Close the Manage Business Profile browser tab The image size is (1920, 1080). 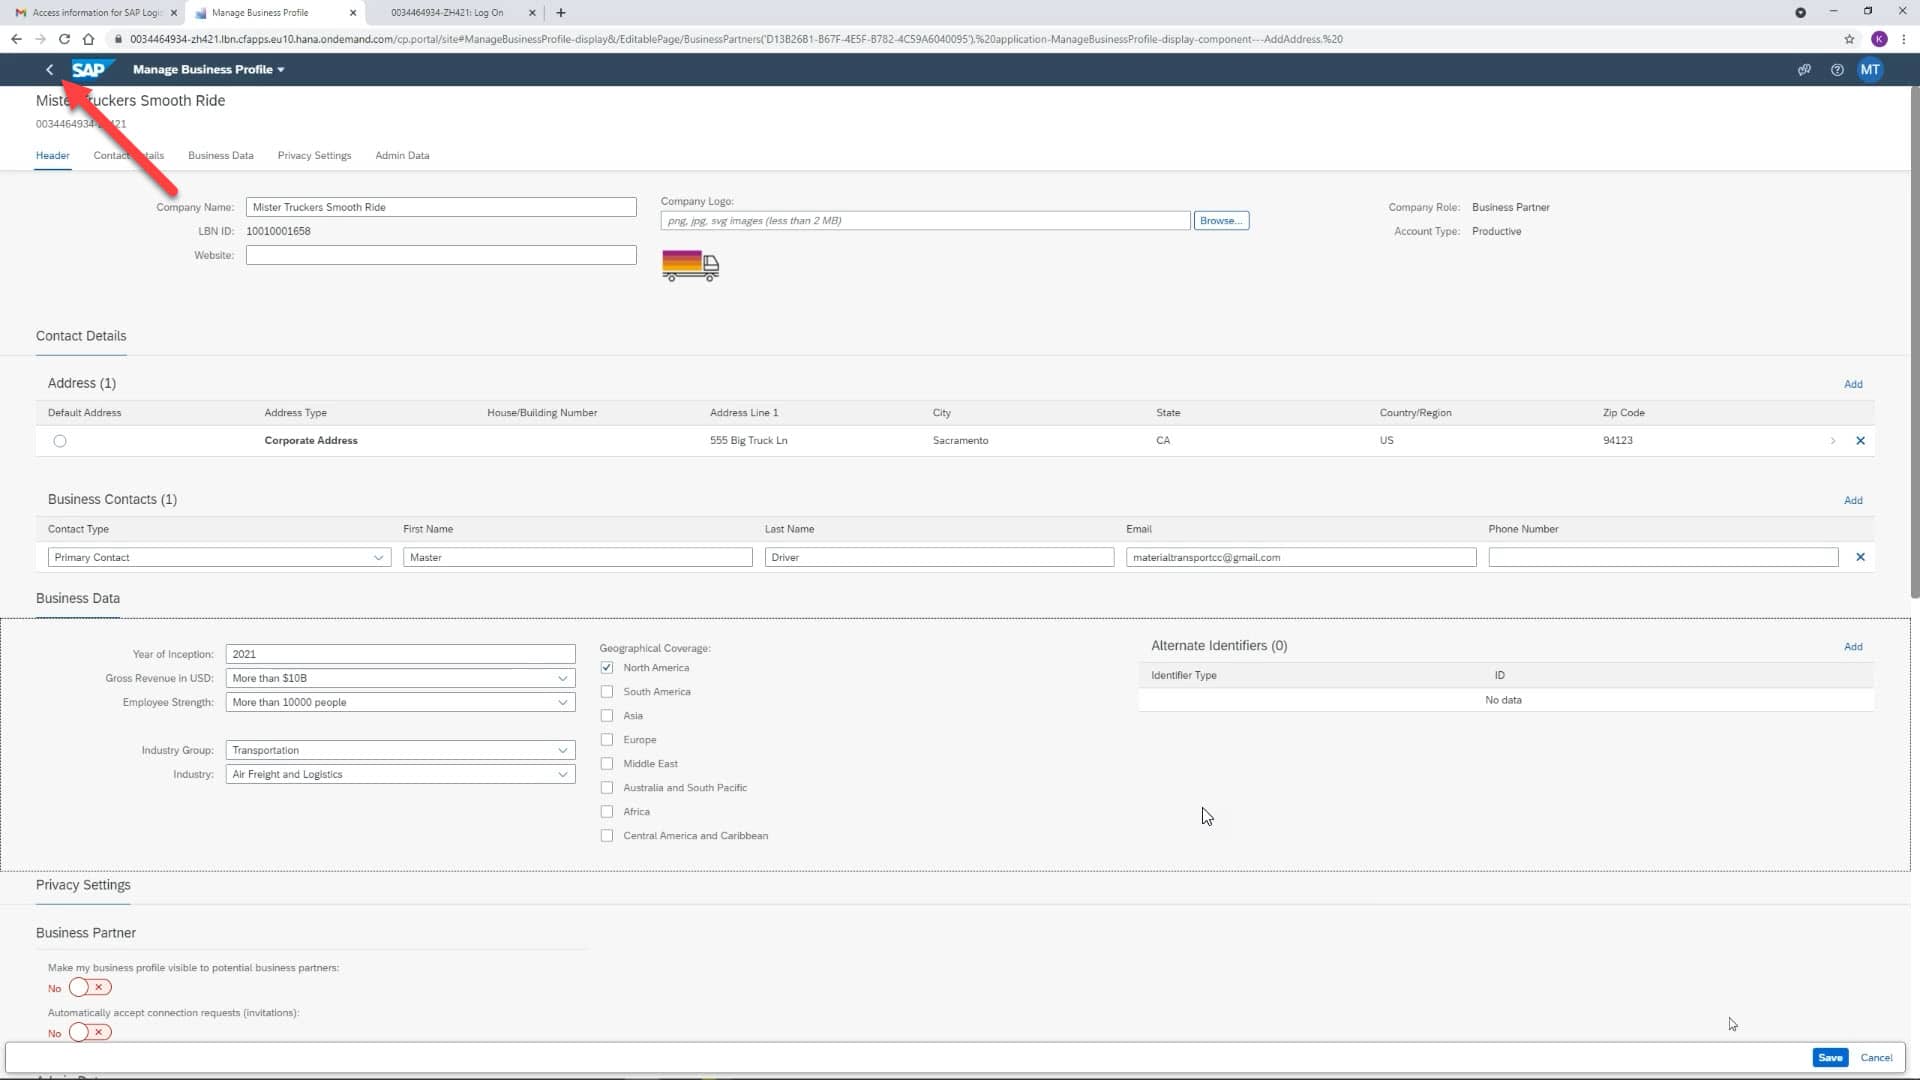point(352,13)
